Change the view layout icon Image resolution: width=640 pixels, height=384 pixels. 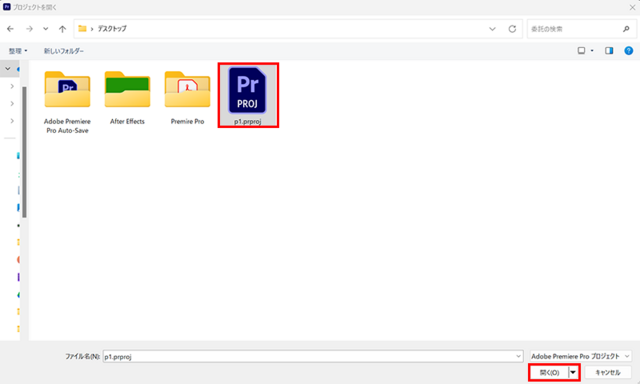[x=581, y=51]
